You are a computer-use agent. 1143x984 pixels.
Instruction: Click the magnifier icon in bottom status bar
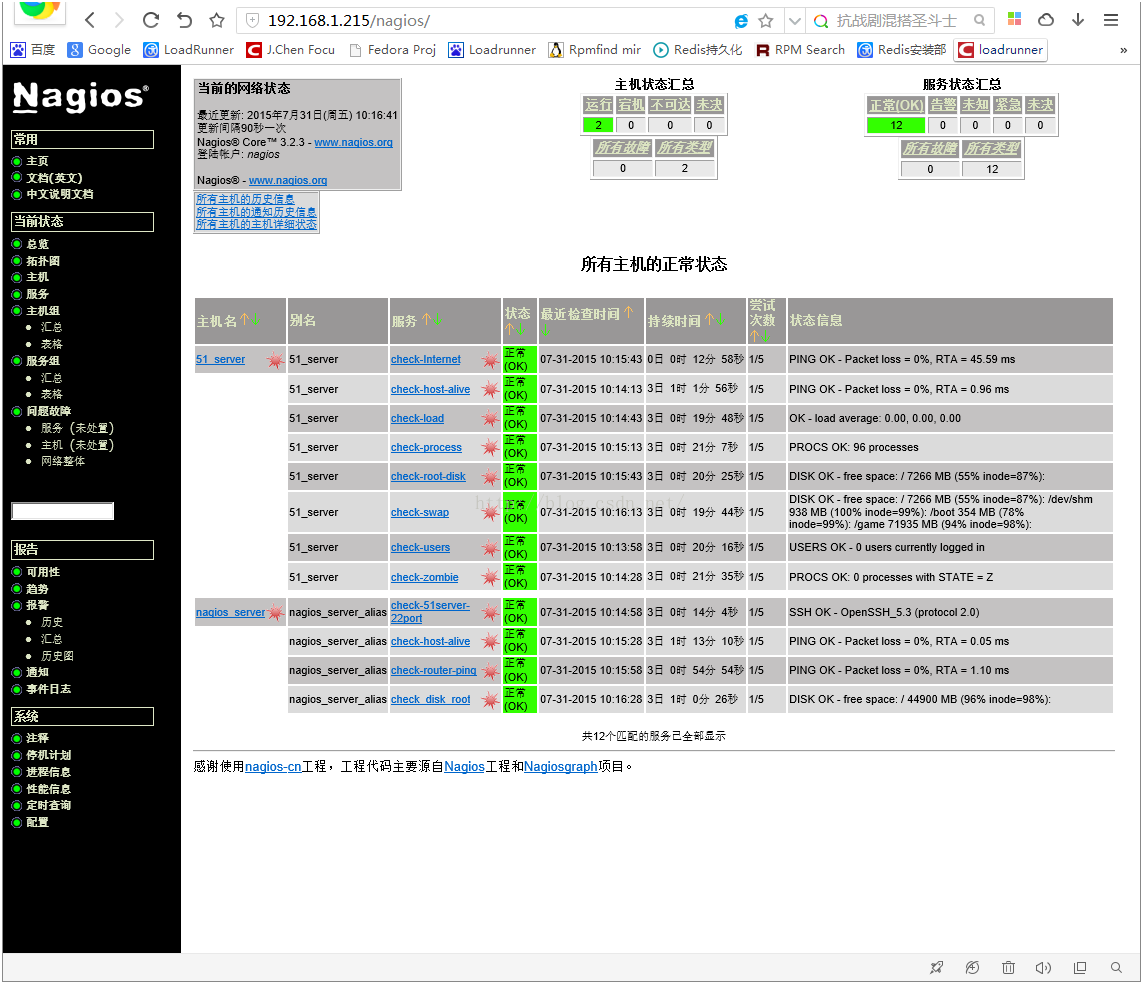(x=1116, y=968)
